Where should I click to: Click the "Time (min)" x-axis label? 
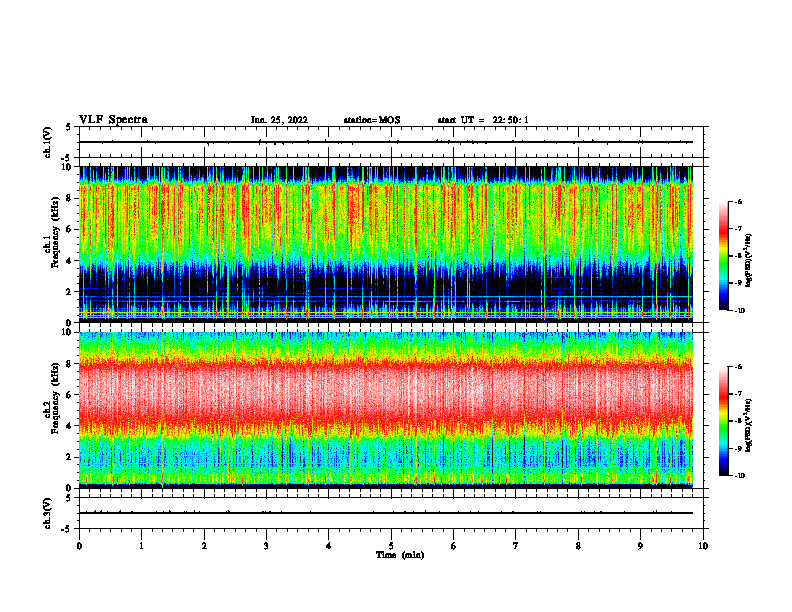400,555
